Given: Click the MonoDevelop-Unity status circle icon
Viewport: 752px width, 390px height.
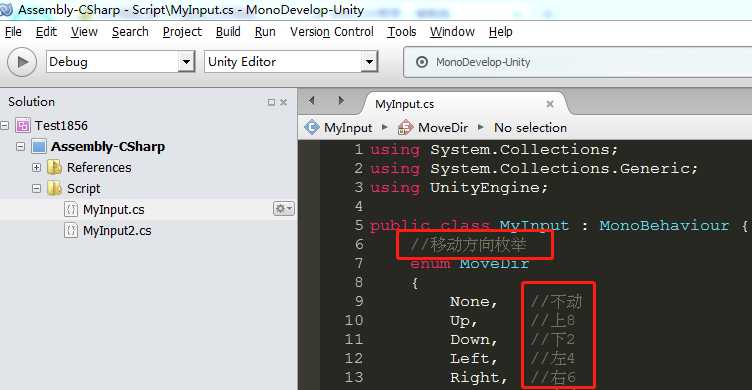Looking at the screenshot, I should (422, 62).
